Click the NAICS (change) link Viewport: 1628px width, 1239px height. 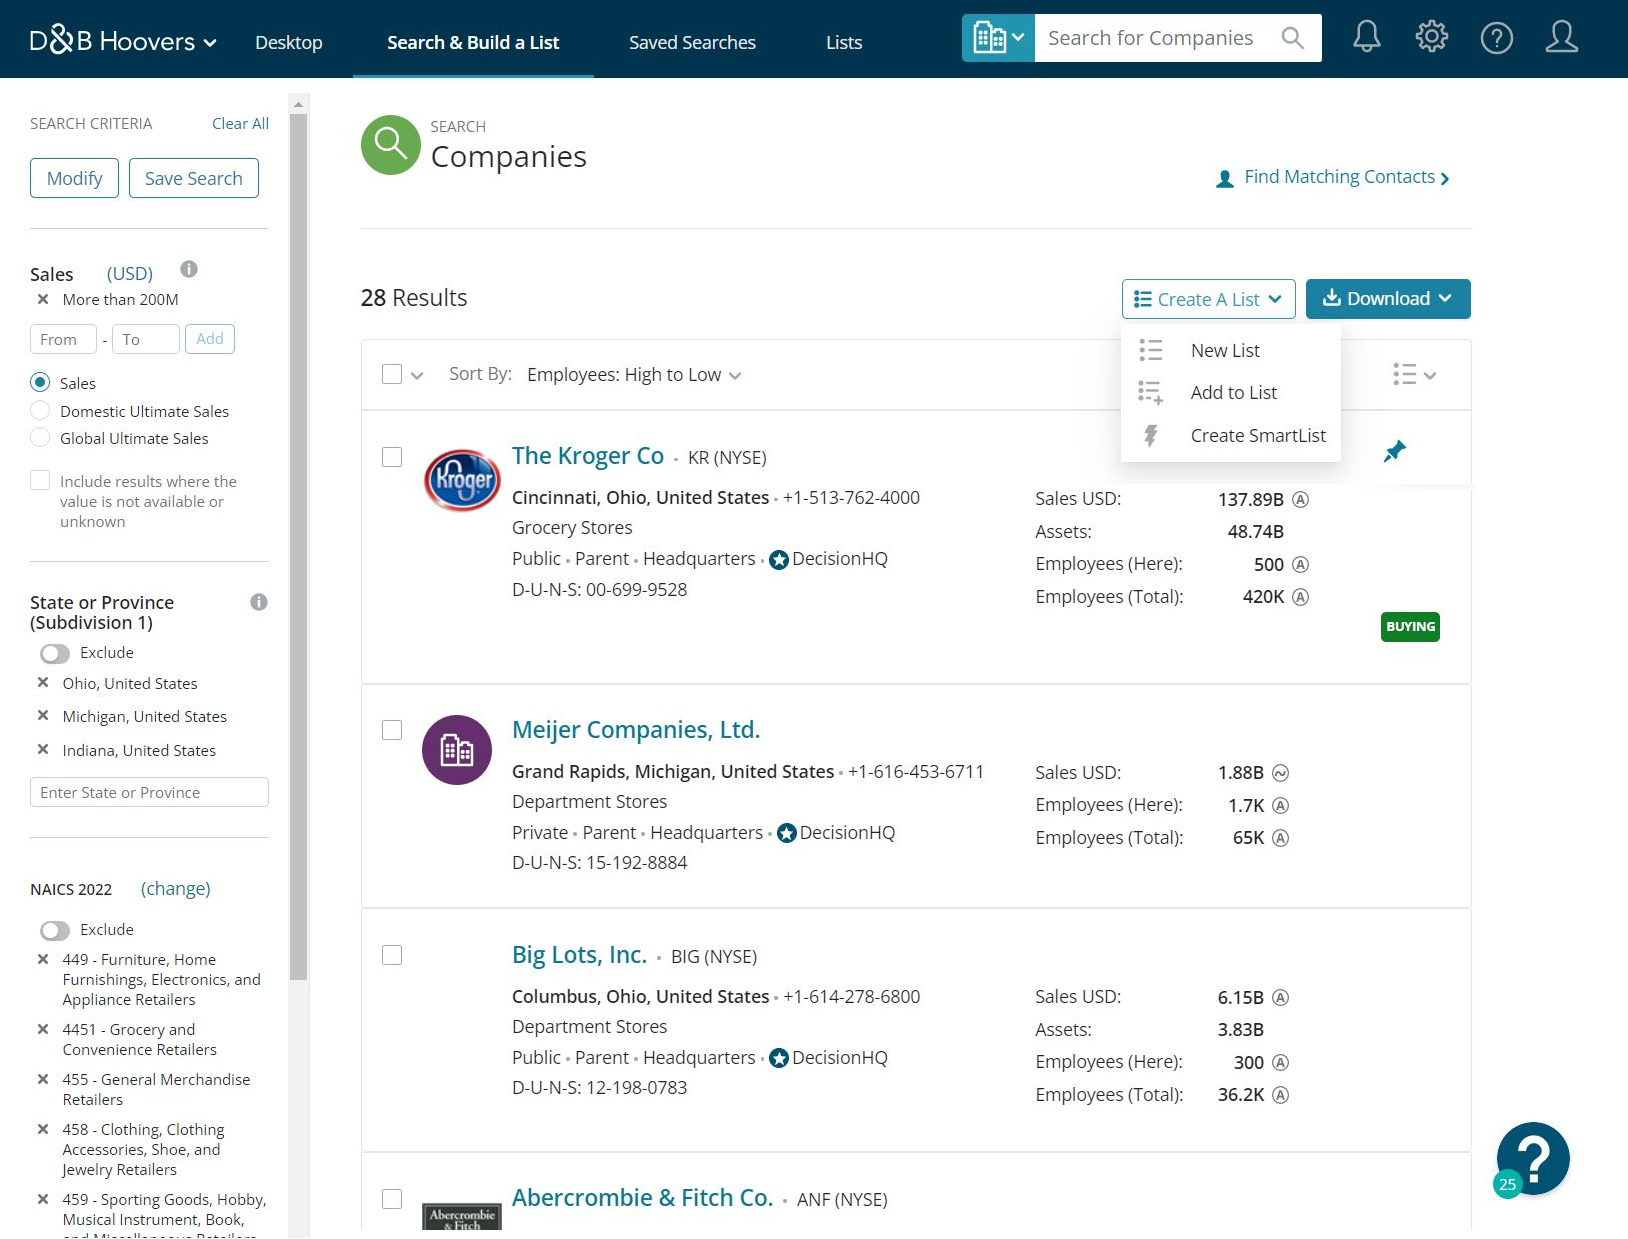[175, 888]
